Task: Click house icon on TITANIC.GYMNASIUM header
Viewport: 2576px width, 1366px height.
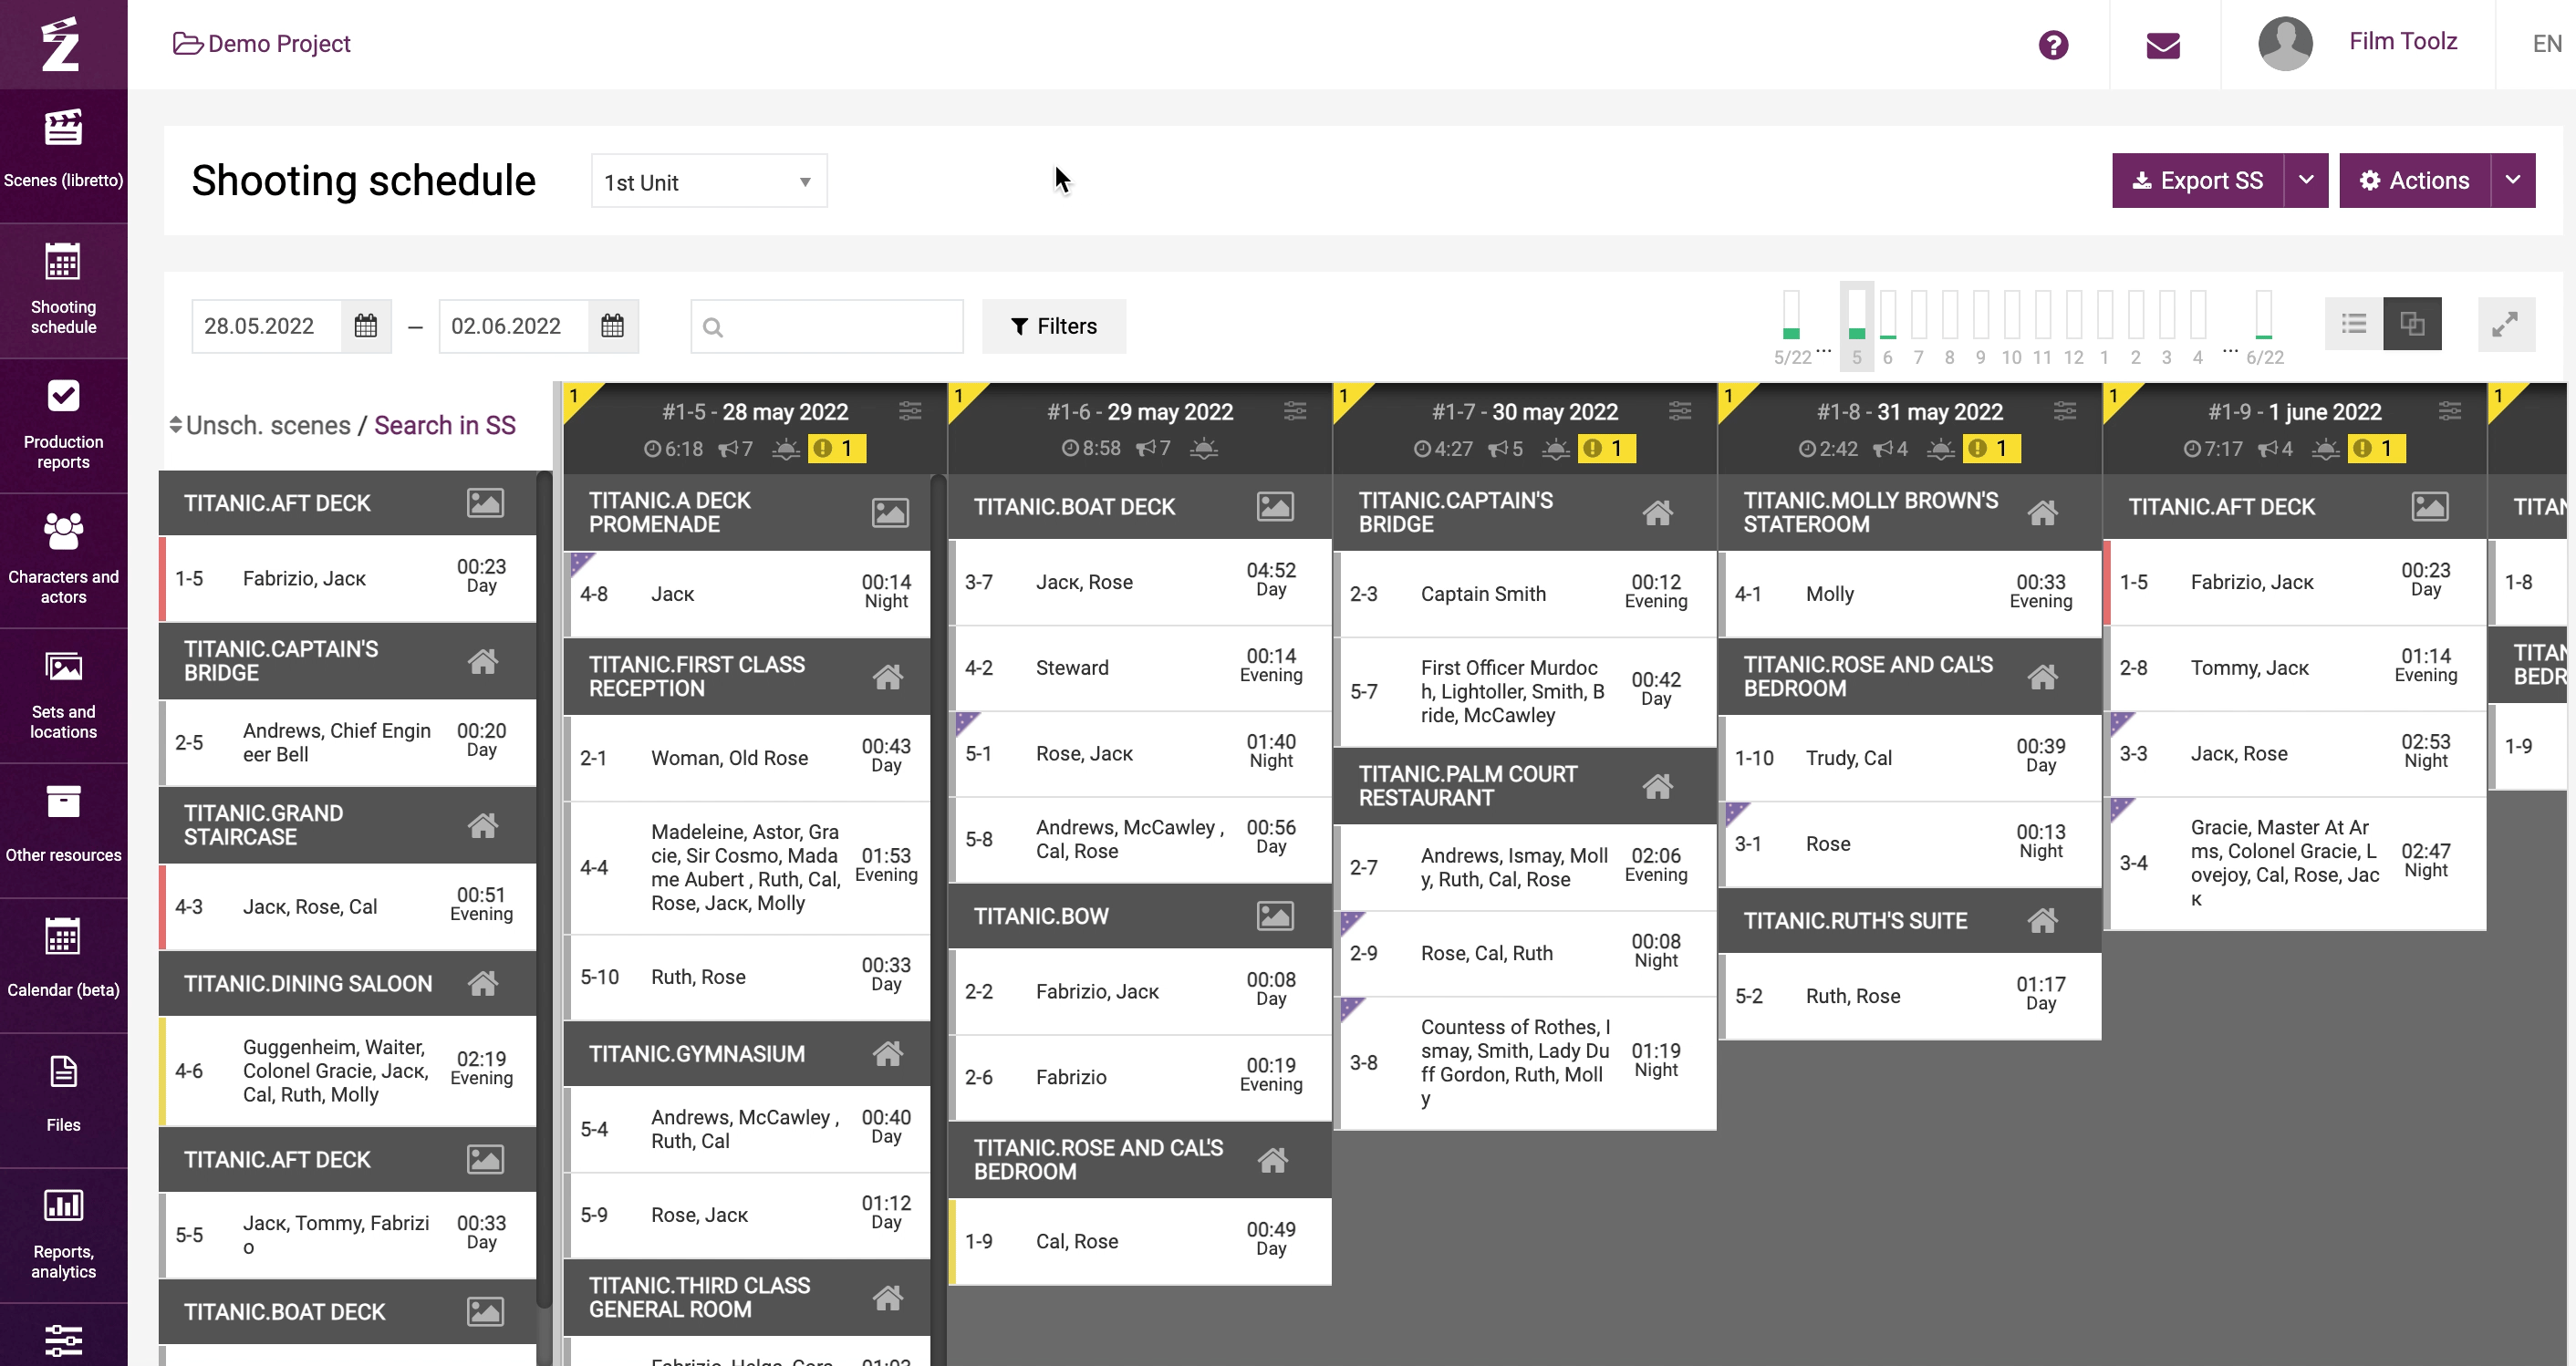Action: (887, 1054)
